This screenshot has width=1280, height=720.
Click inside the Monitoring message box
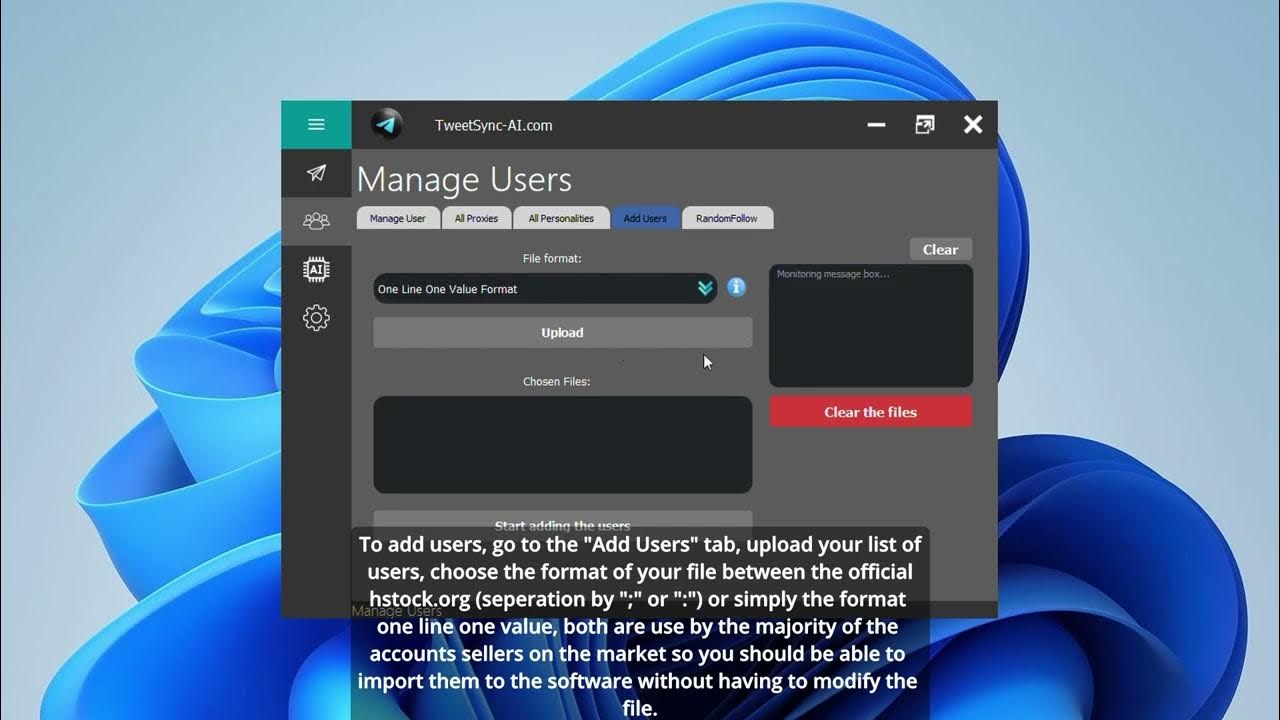(x=869, y=325)
